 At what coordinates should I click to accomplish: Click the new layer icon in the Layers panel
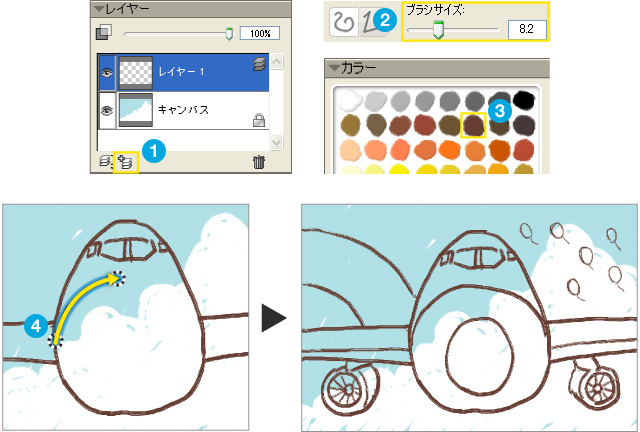125,162
